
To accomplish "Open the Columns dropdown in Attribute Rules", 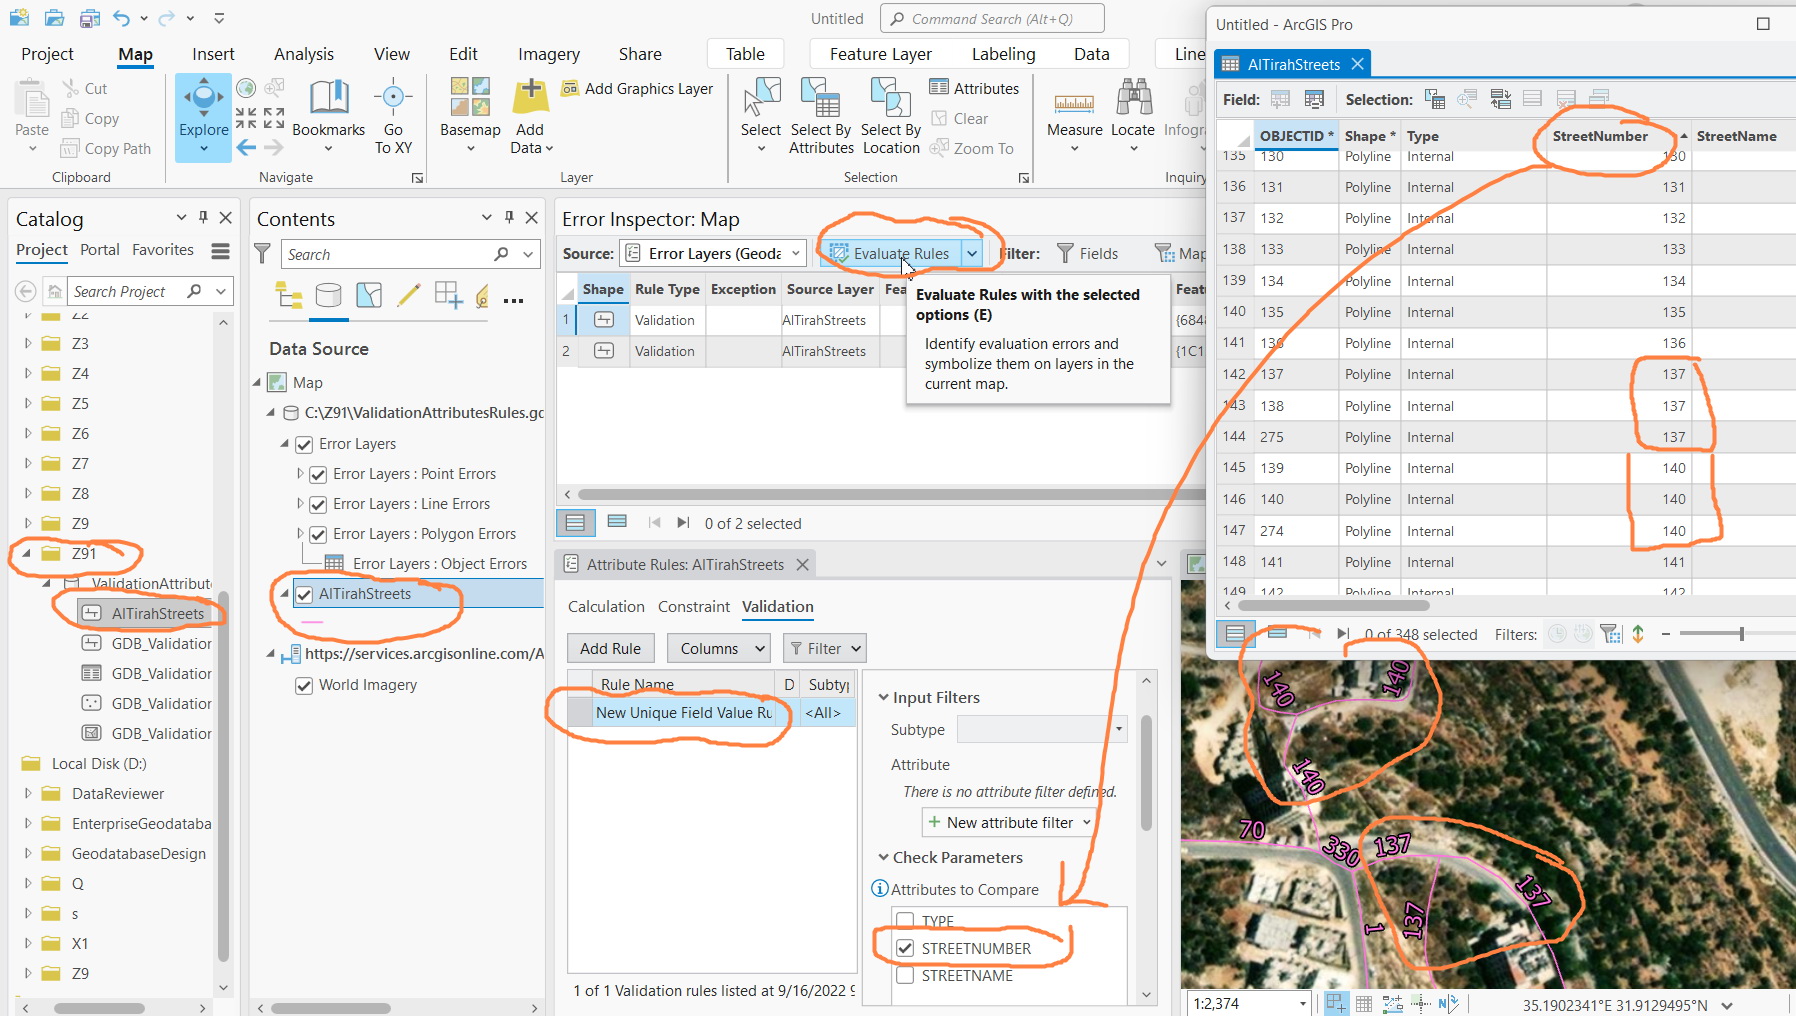I will click(x=718, y=648).
